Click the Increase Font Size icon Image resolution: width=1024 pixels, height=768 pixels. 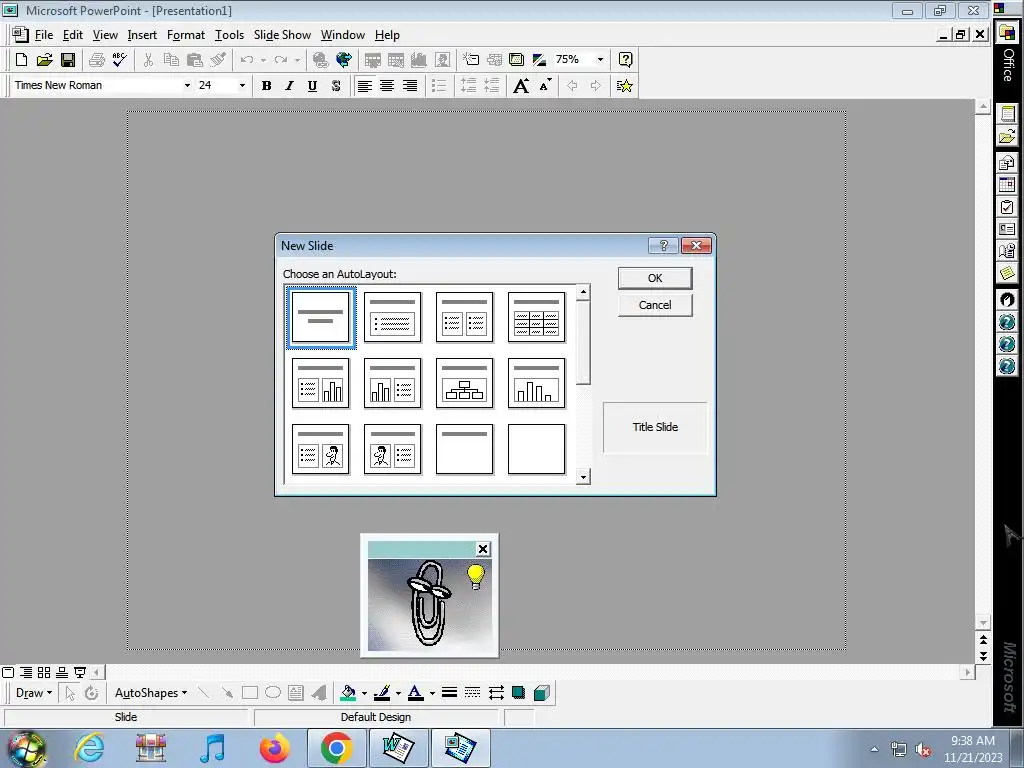coord(521,86)
